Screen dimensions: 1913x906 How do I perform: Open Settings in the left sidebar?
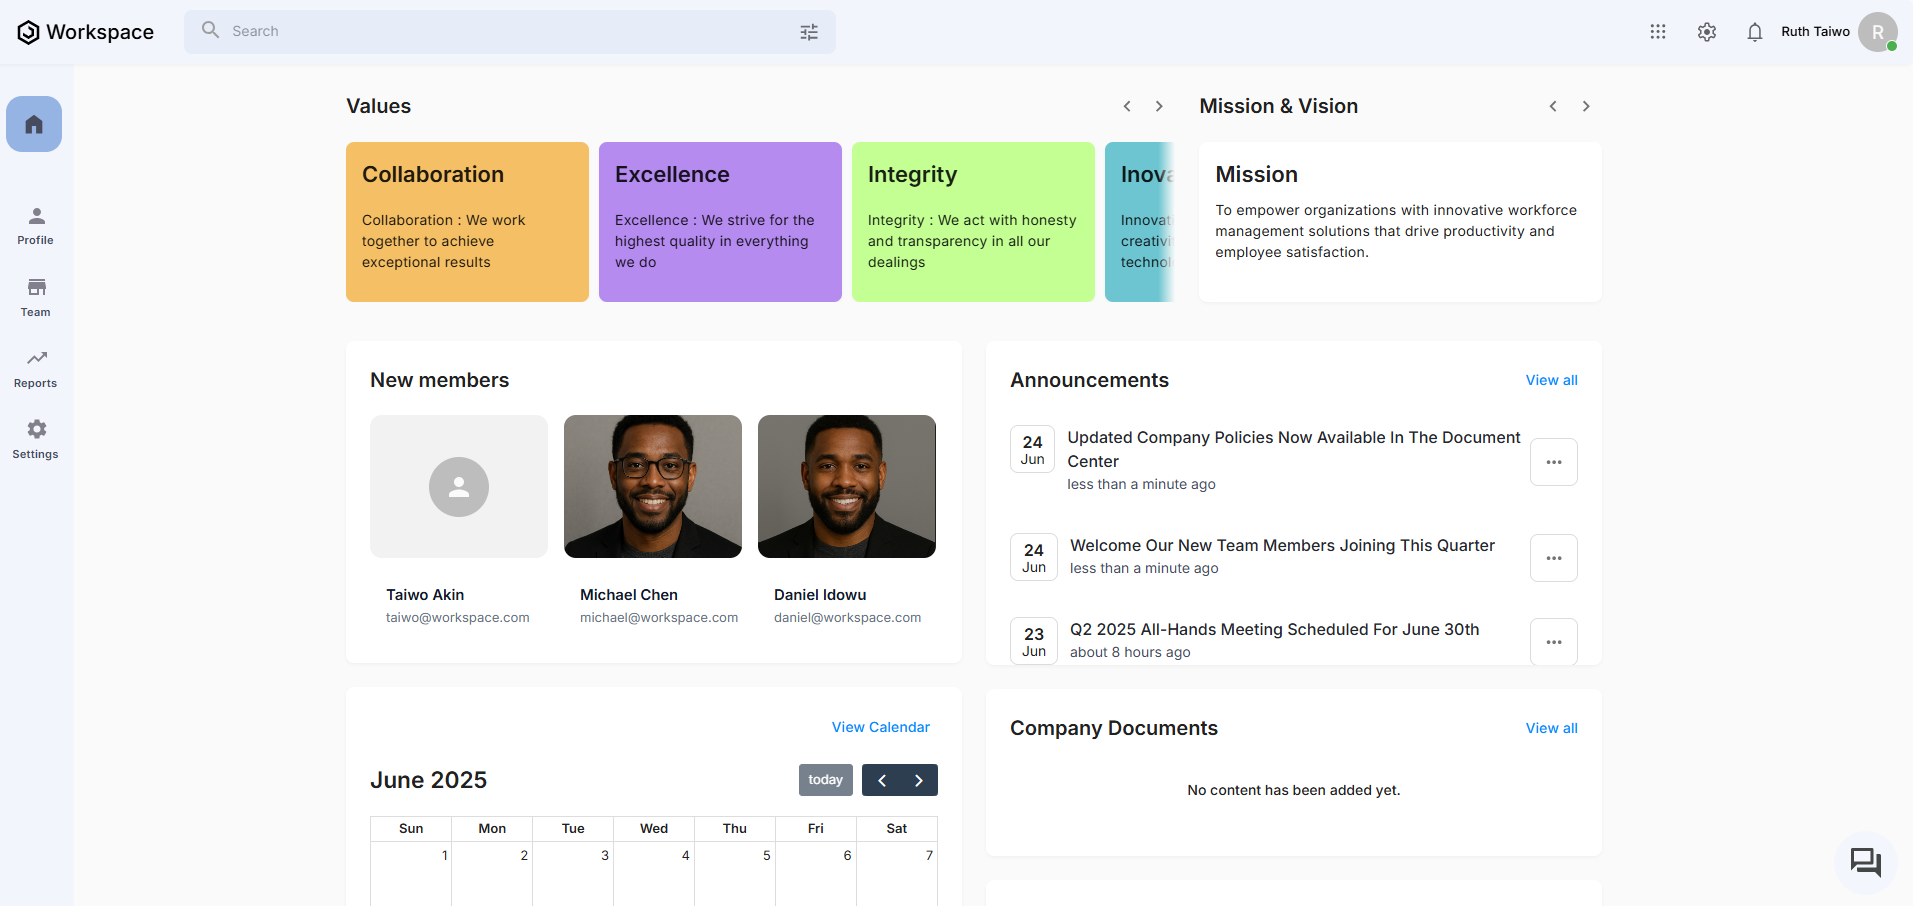[x=36, y=440]
